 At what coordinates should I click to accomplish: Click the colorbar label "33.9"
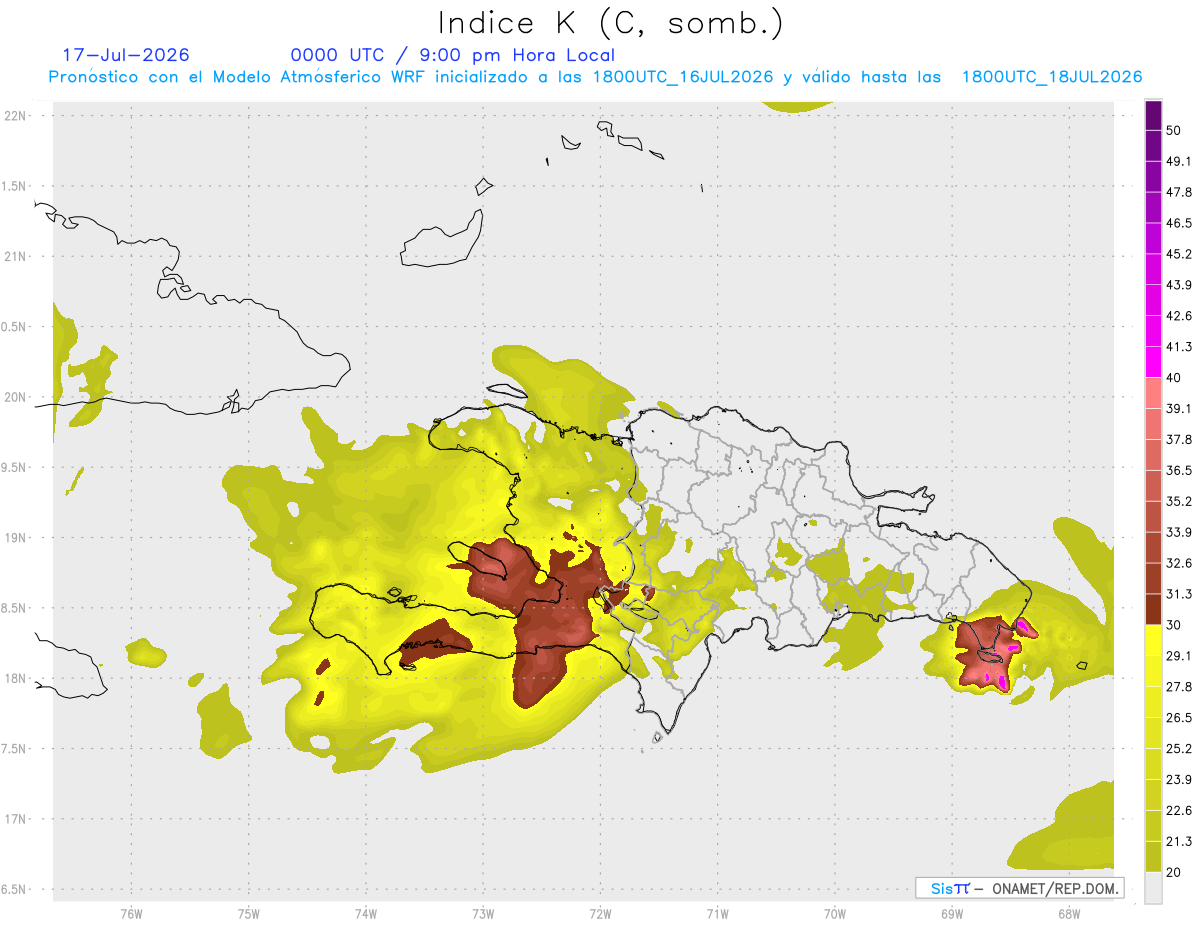click(x=1179, y=532)
